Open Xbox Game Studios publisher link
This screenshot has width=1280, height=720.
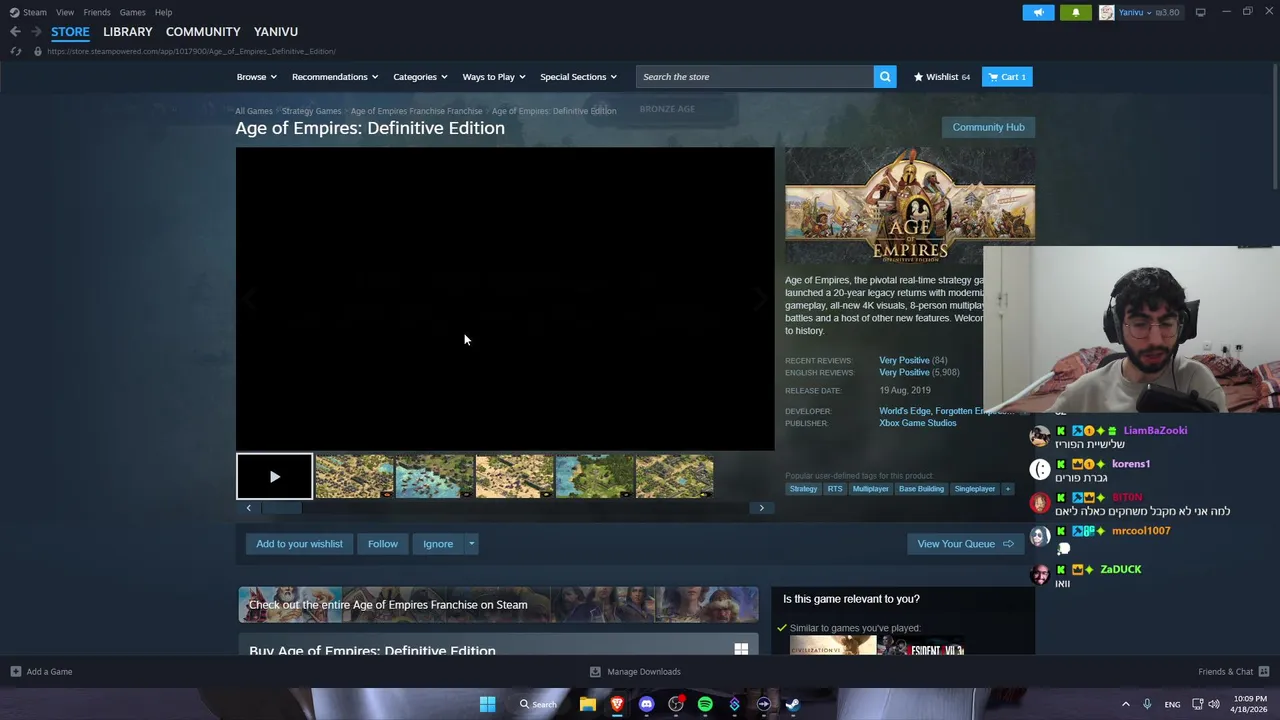click(917, 423)
